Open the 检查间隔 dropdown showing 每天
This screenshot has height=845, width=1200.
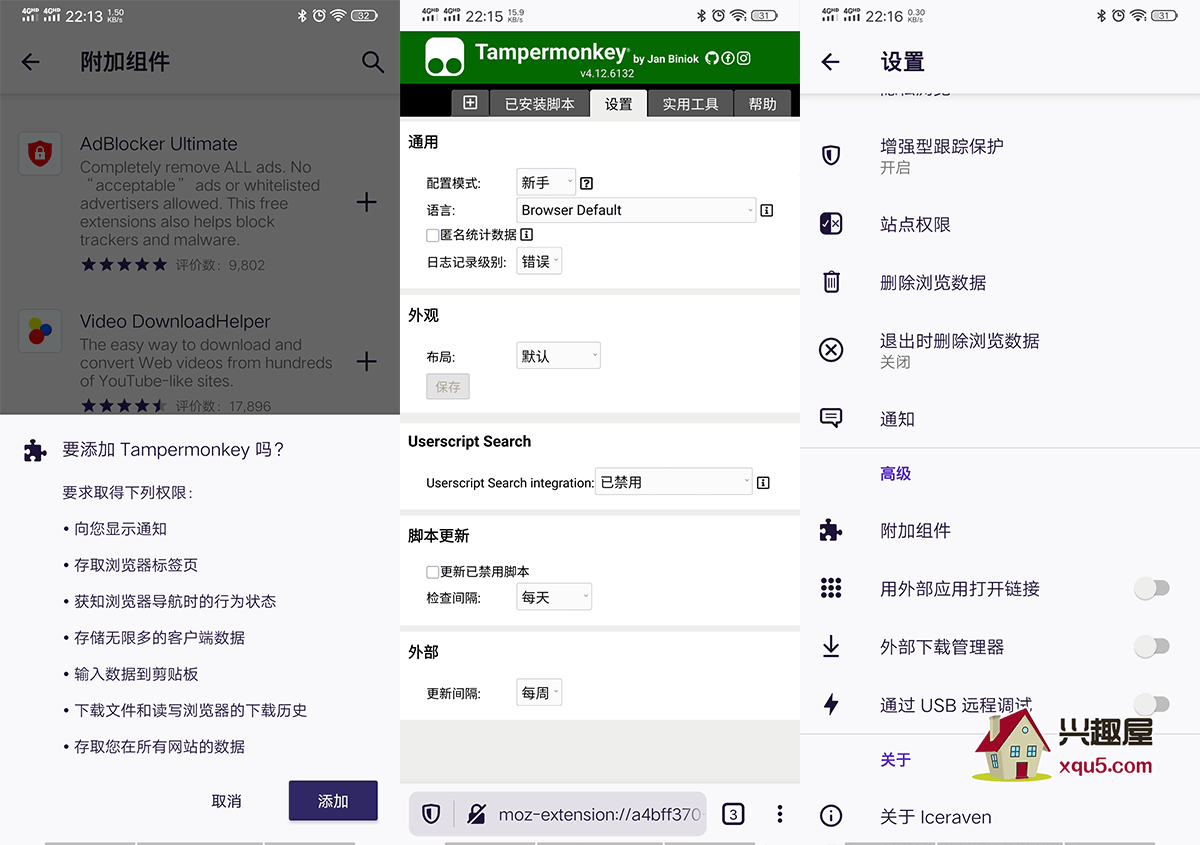pyautogui.click(x=554, y=597)
